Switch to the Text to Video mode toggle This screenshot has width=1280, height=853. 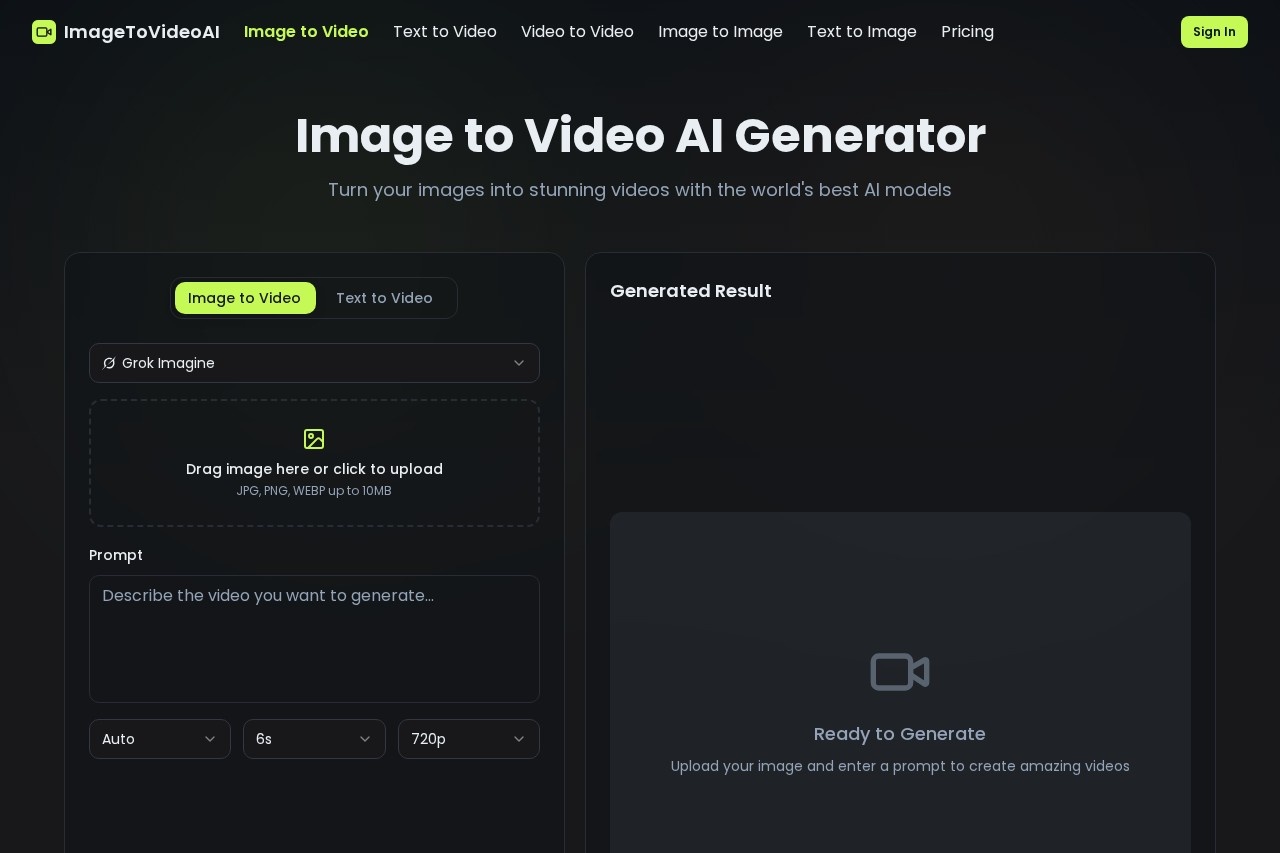coord(384,298)
